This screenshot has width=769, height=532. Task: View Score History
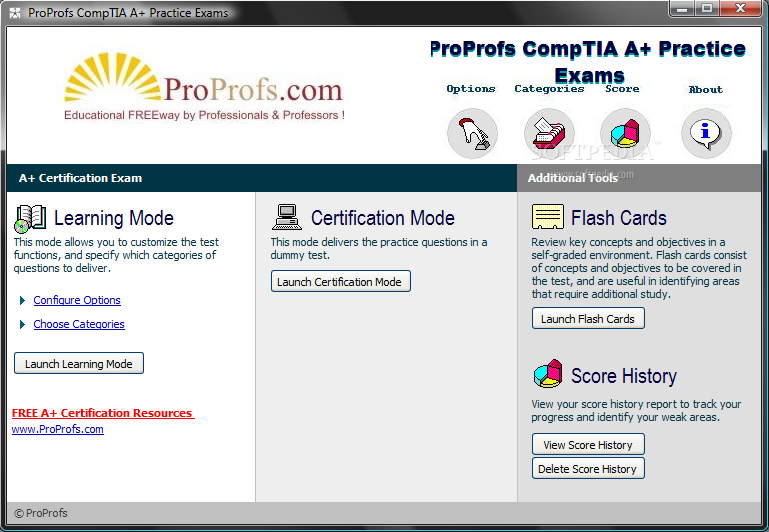(x=588, y=444)
